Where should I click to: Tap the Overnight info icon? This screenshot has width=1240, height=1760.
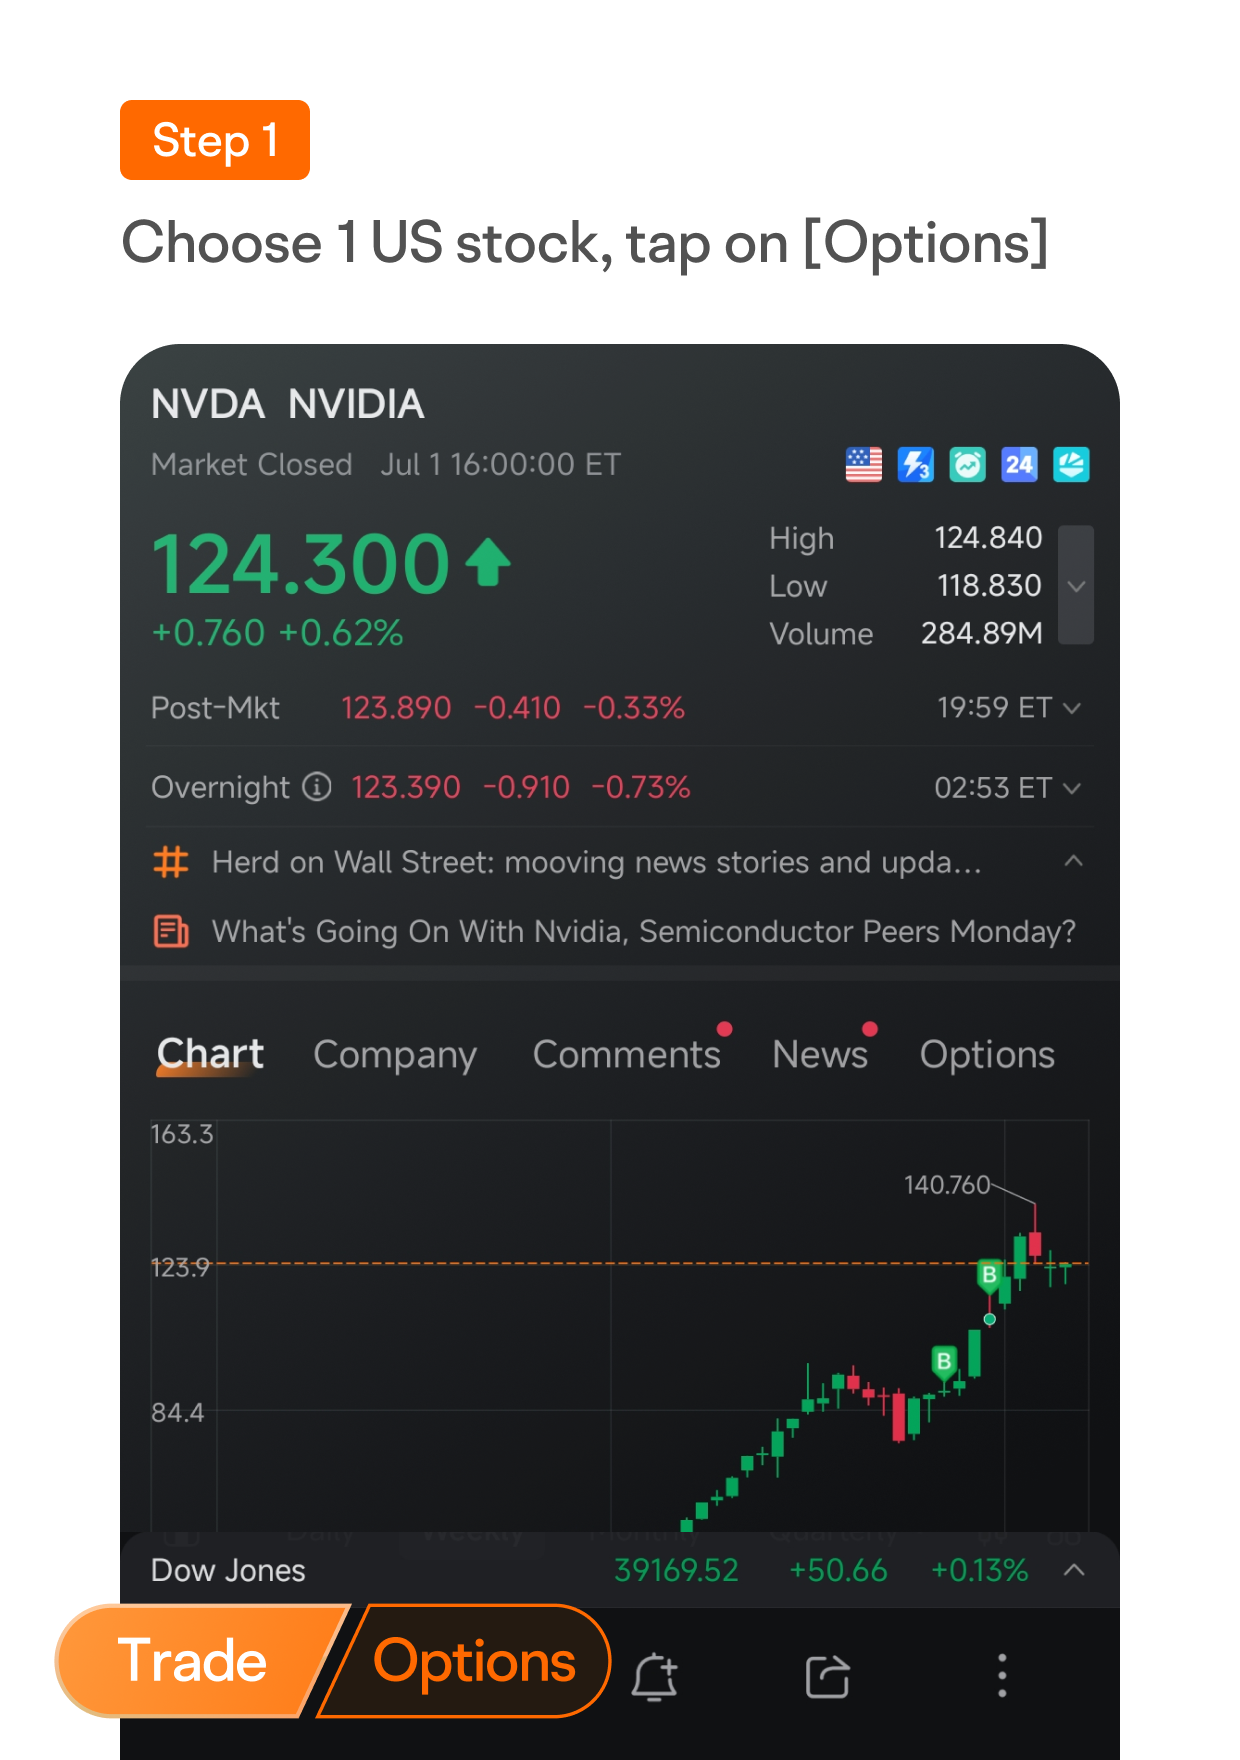(317, 787)
